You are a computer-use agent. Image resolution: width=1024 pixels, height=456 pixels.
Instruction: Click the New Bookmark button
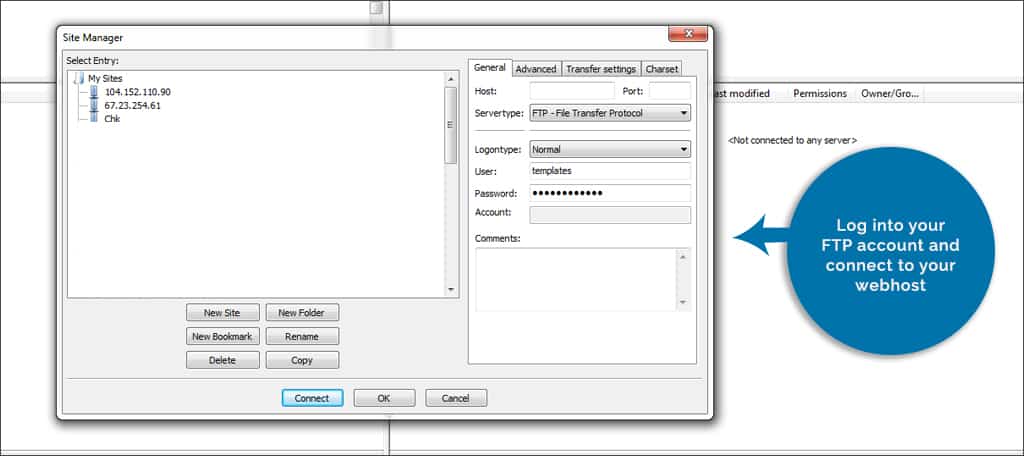tap(223, 336)
